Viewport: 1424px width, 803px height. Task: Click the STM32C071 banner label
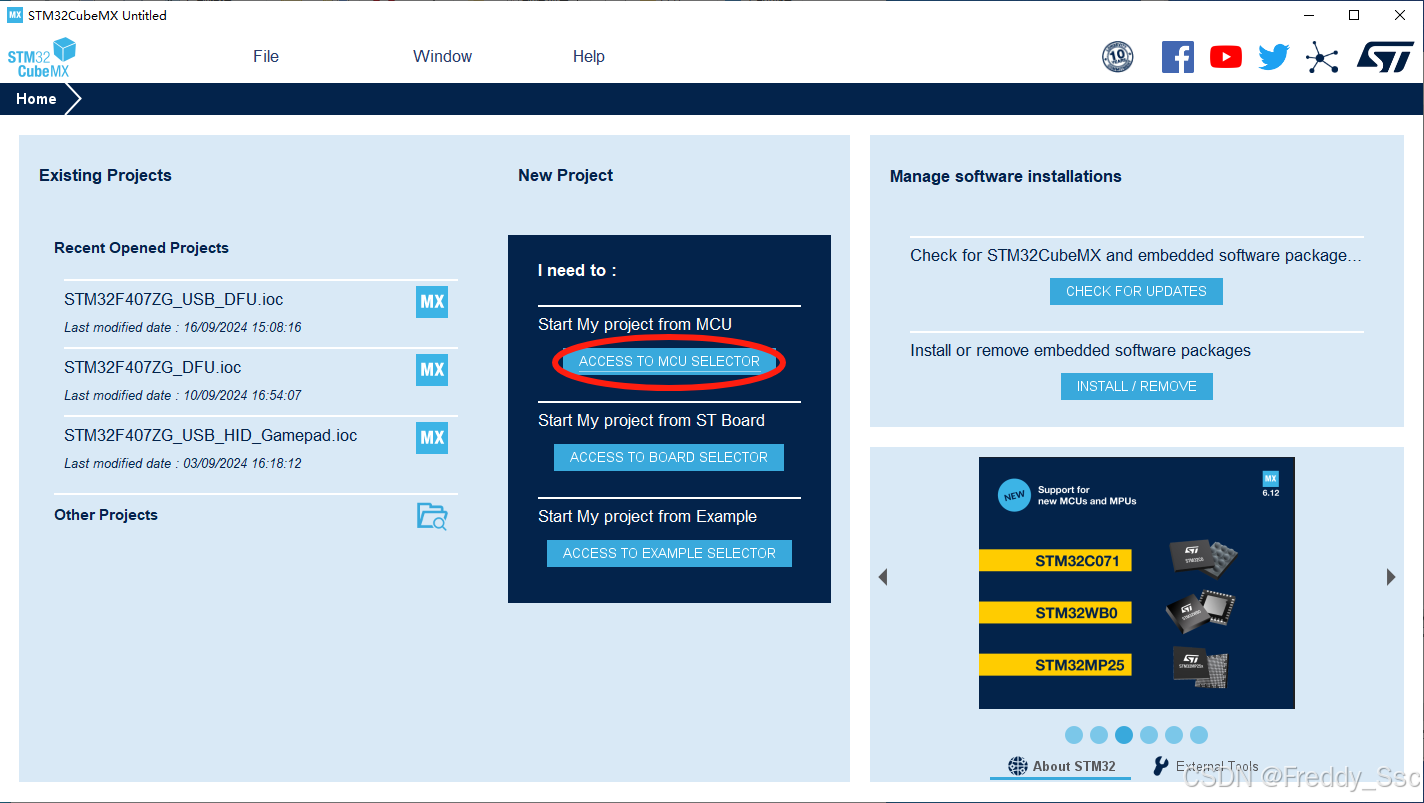coord(1055,561)
